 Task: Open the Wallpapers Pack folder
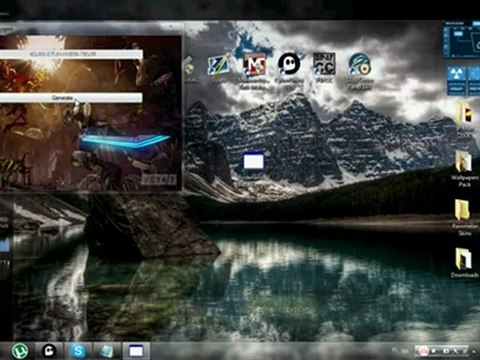coord(464,169)
